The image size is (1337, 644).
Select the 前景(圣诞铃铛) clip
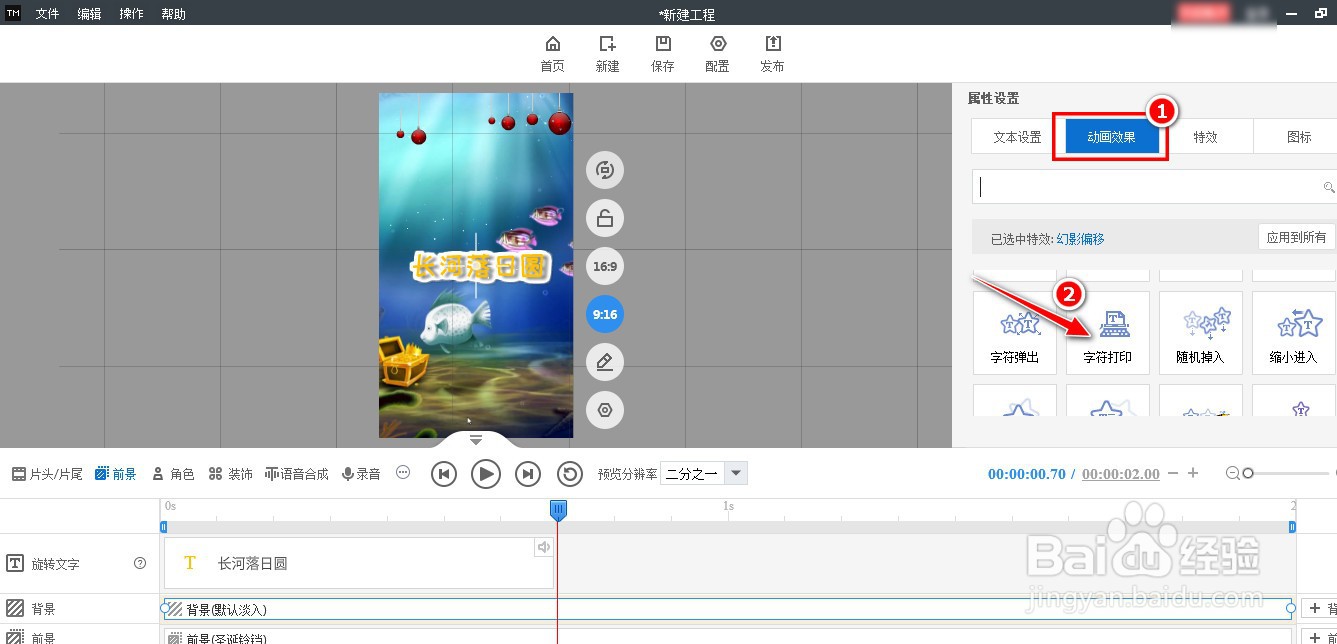pos(727,637)
